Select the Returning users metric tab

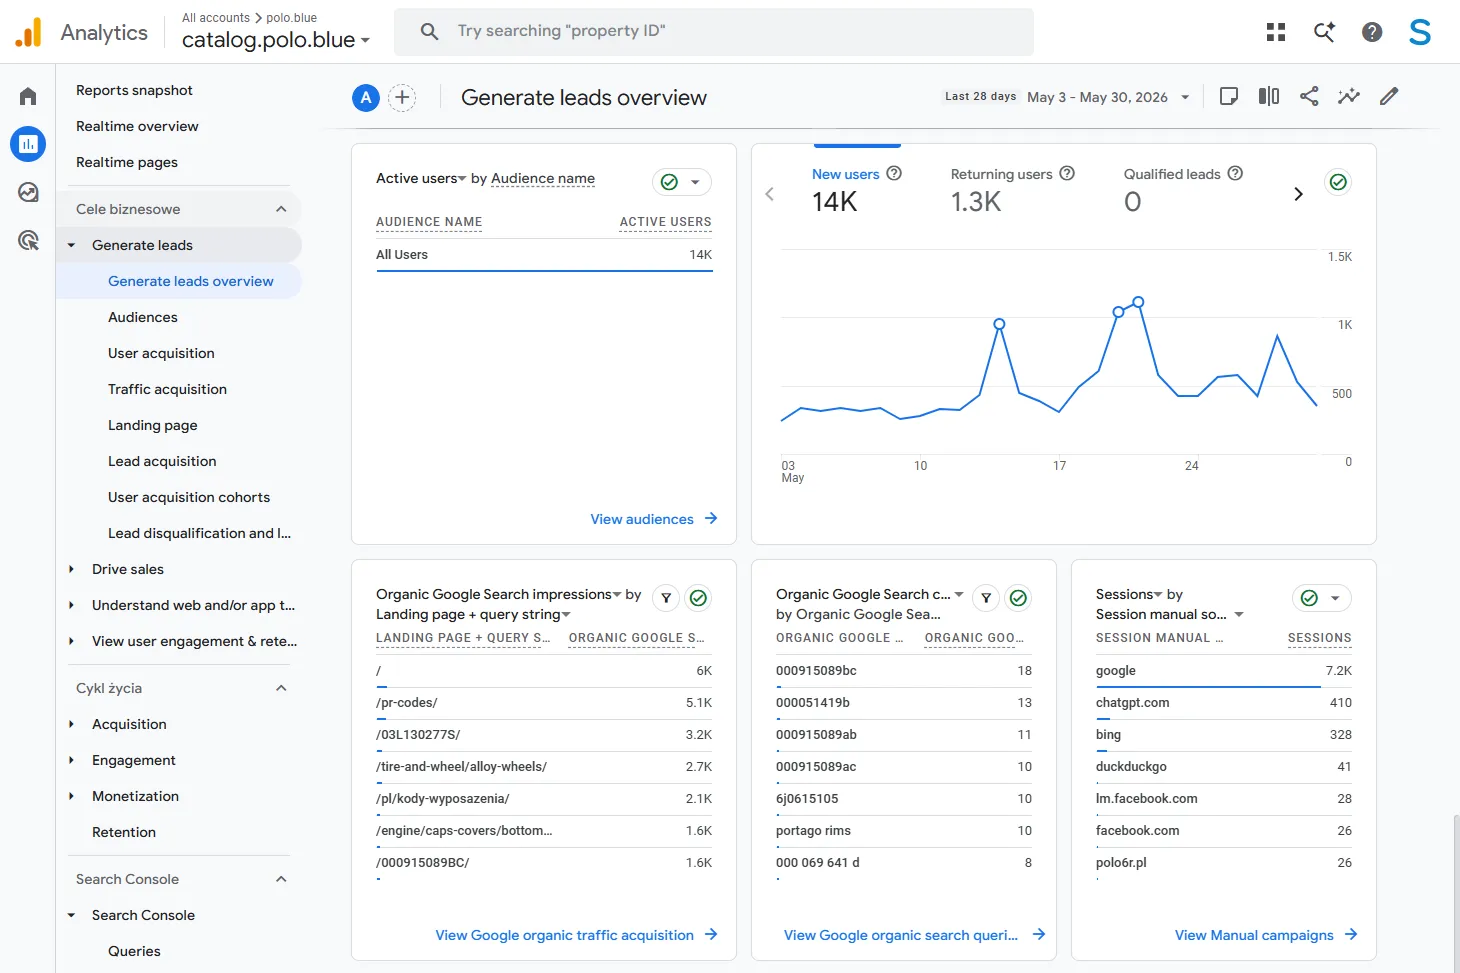pos(1012,190)
